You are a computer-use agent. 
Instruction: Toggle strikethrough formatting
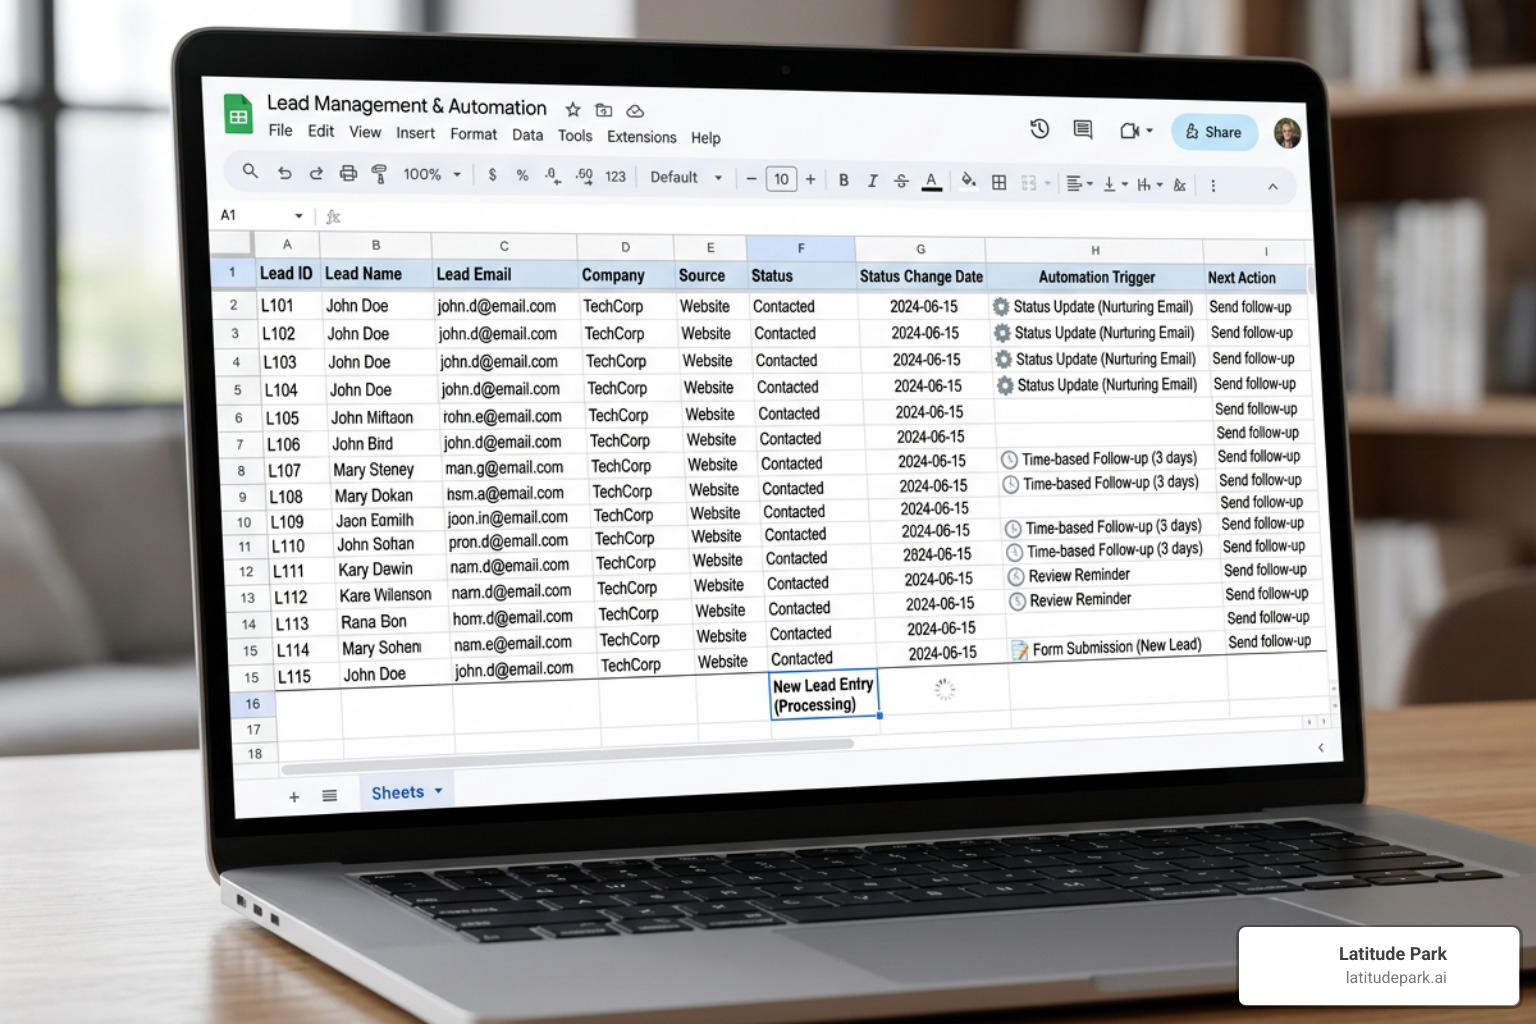(901, 181)
